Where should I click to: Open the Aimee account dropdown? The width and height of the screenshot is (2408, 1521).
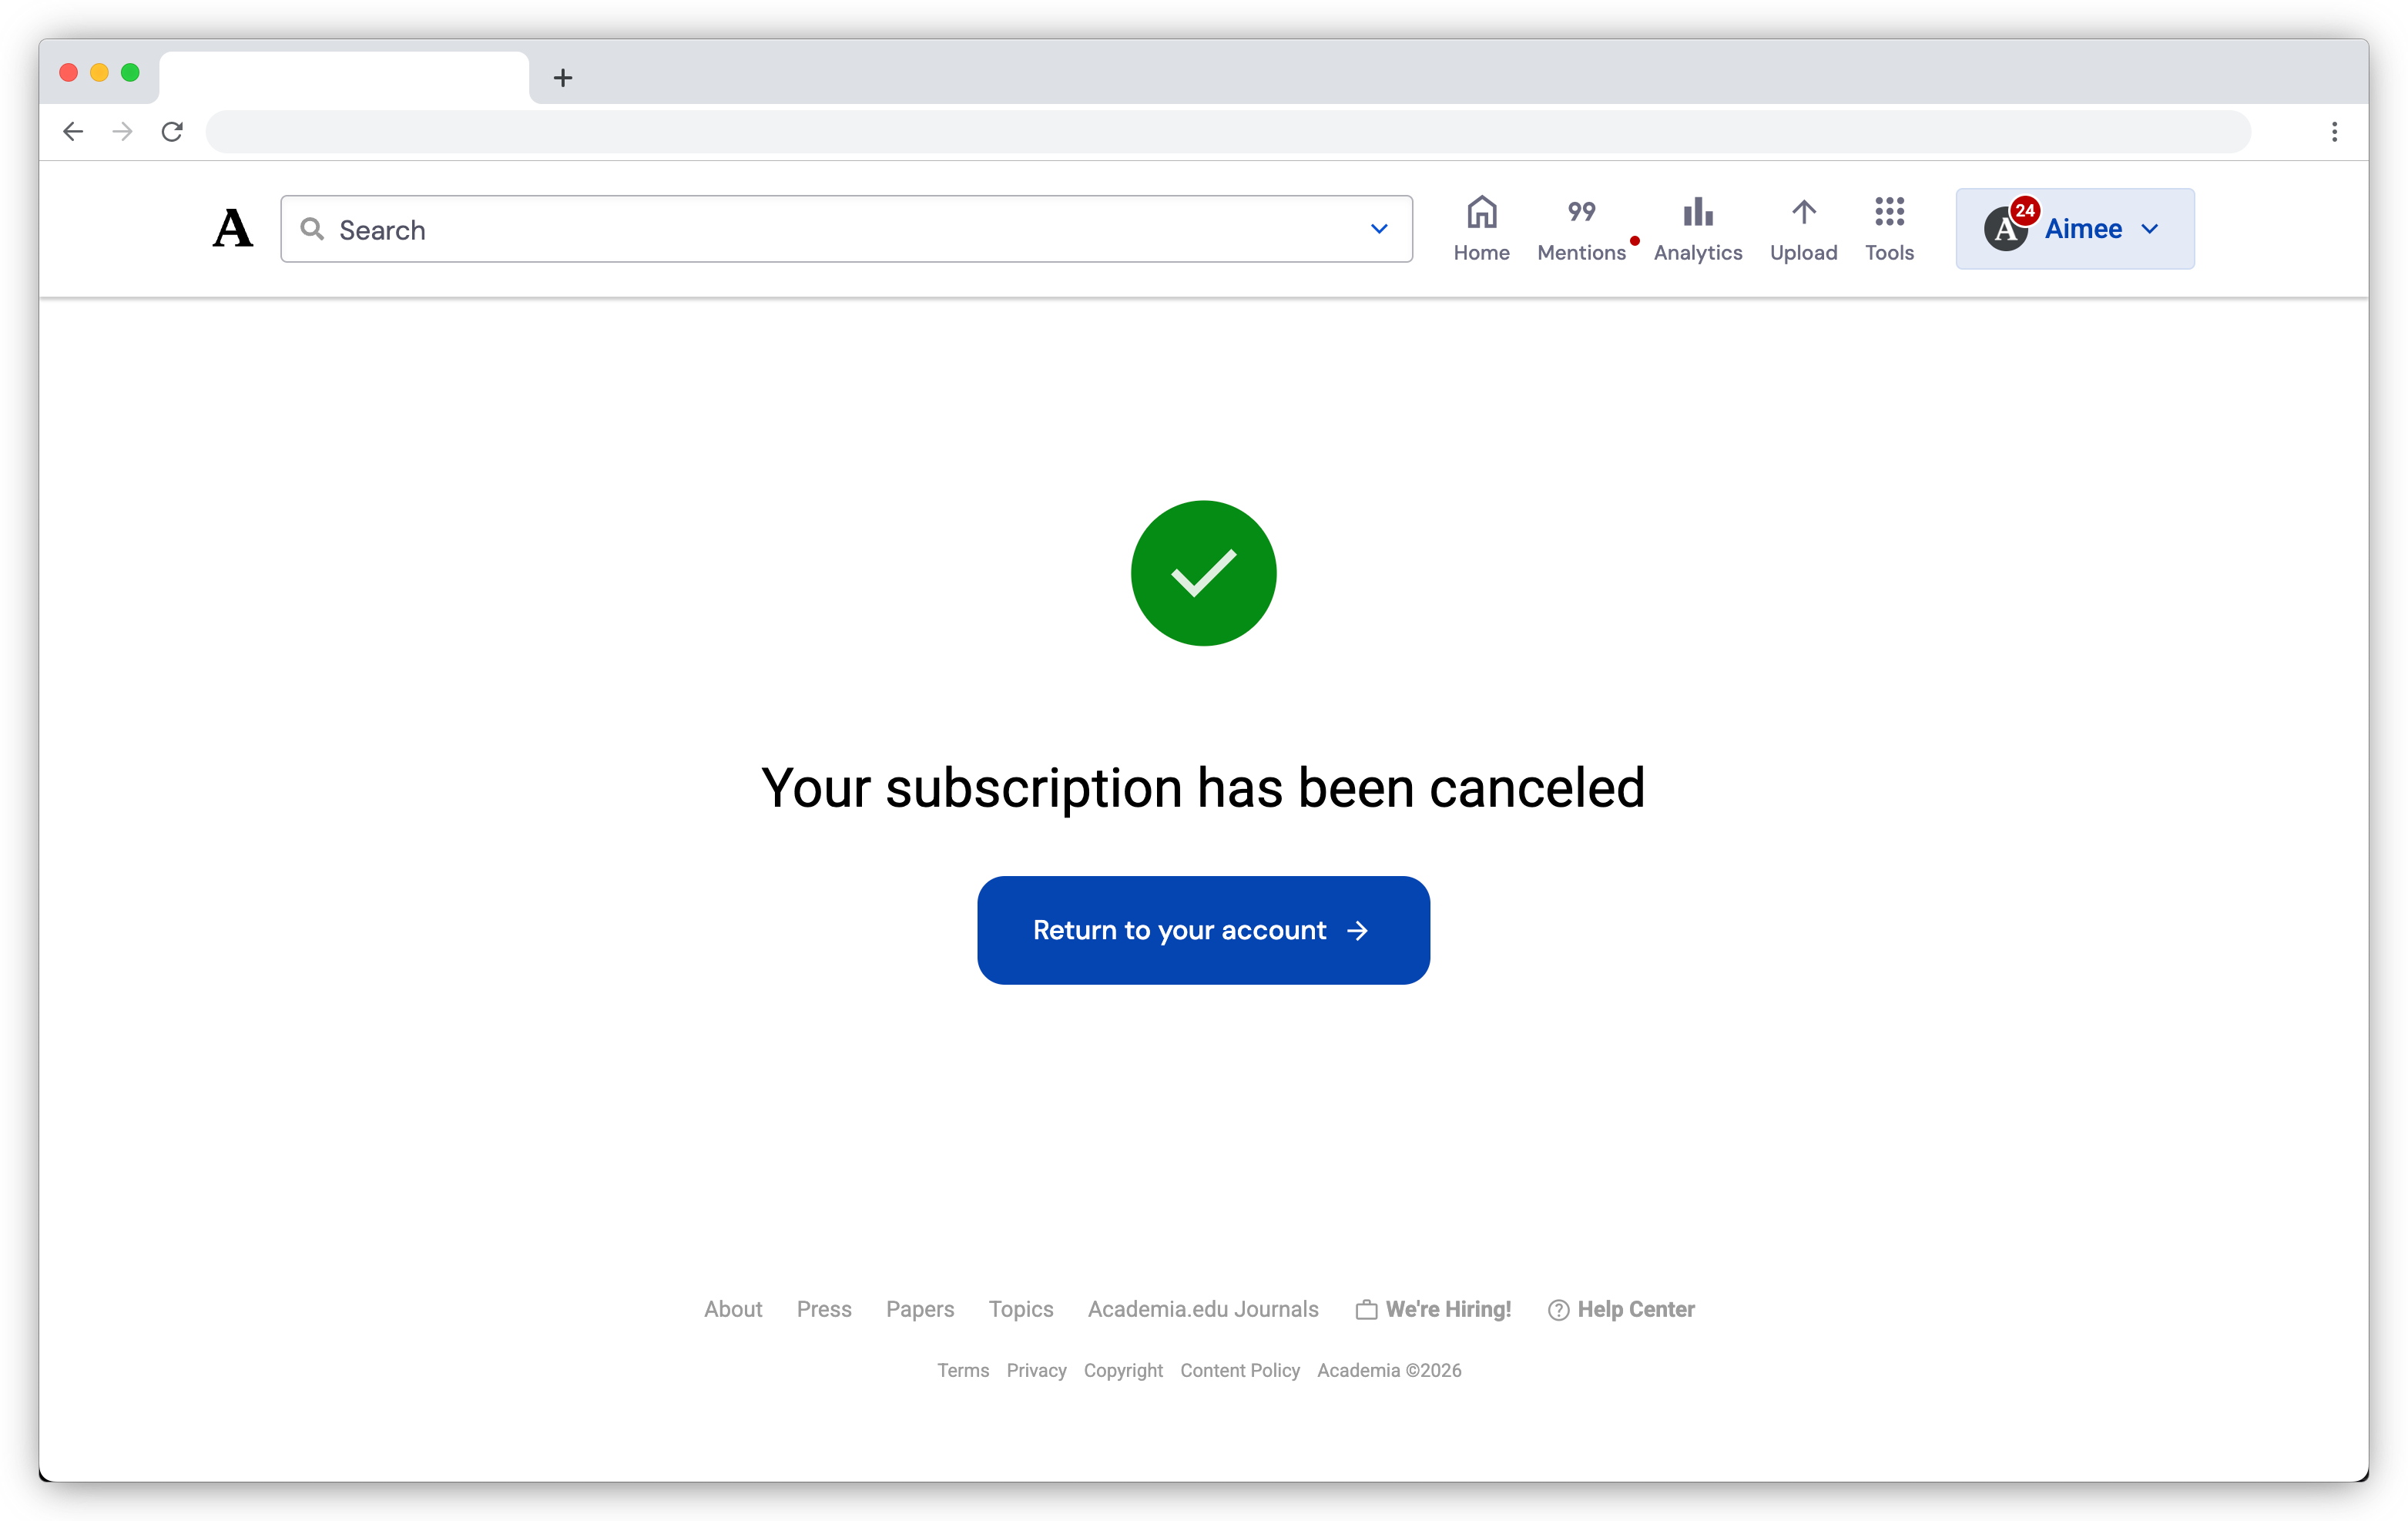[x=2075, y=229]
